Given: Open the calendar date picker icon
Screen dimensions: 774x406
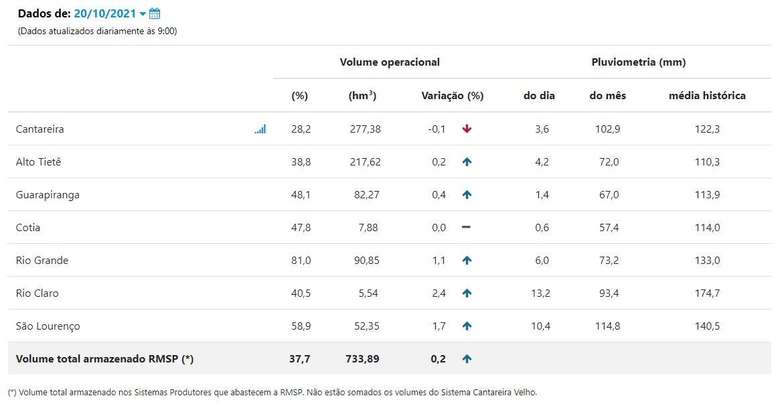Looking at the screenshot, I should (155, 14).
